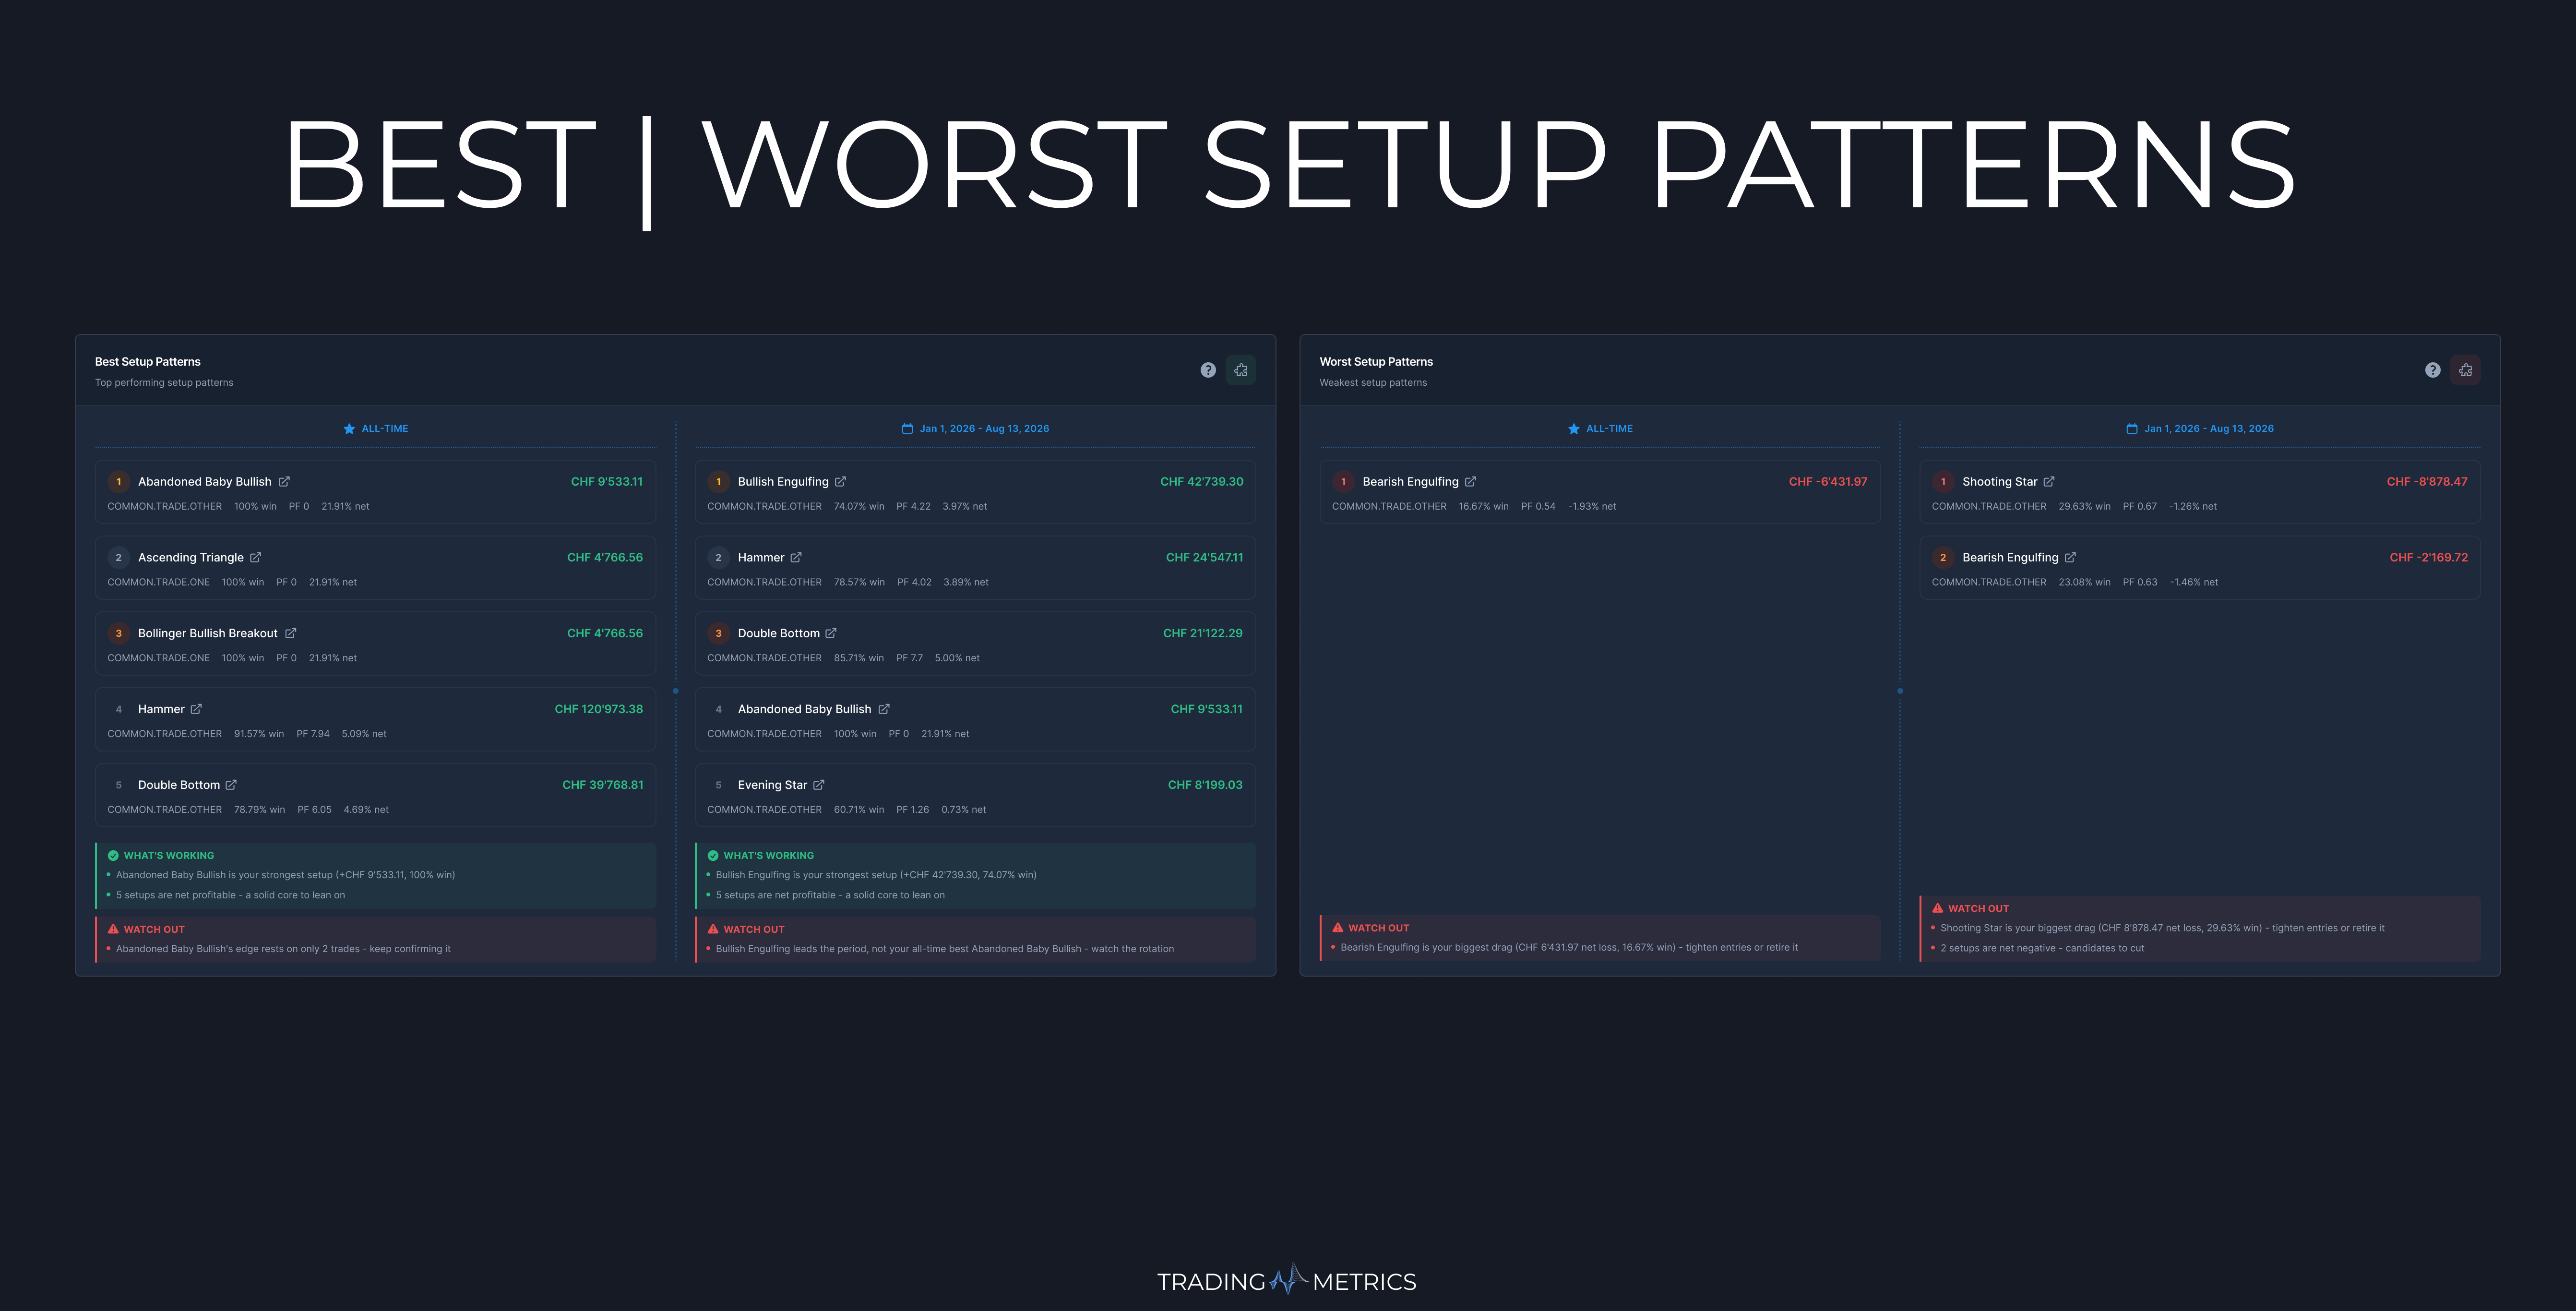Open Bollinger Bullish Breakout pattern name
The image size is (2576, 1311).
pos(208,633)
